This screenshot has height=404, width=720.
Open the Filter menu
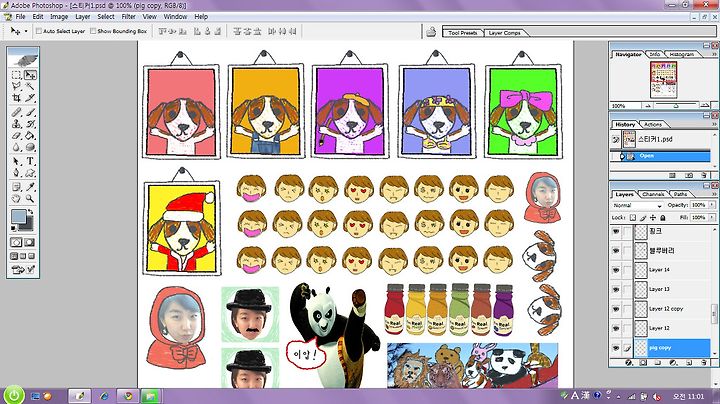[x=129, y=17]
